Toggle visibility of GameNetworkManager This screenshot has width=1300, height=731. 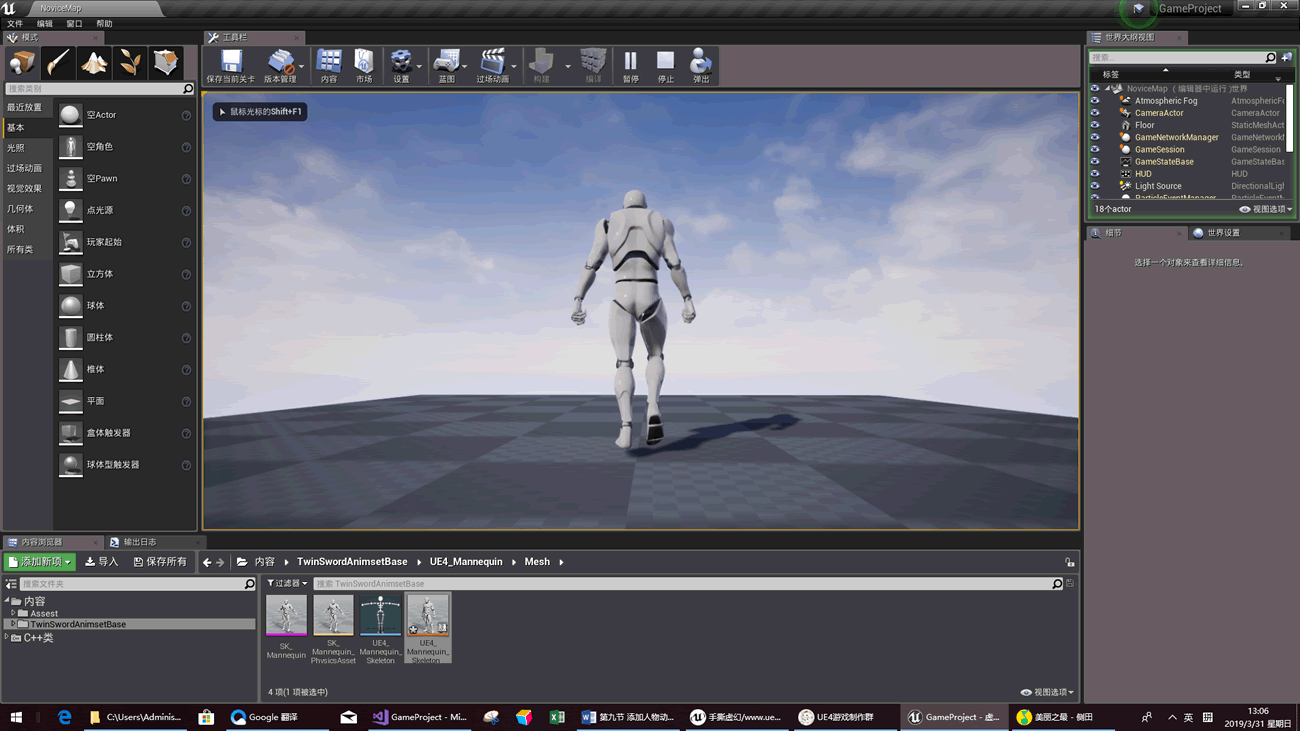click(1095, 137)
